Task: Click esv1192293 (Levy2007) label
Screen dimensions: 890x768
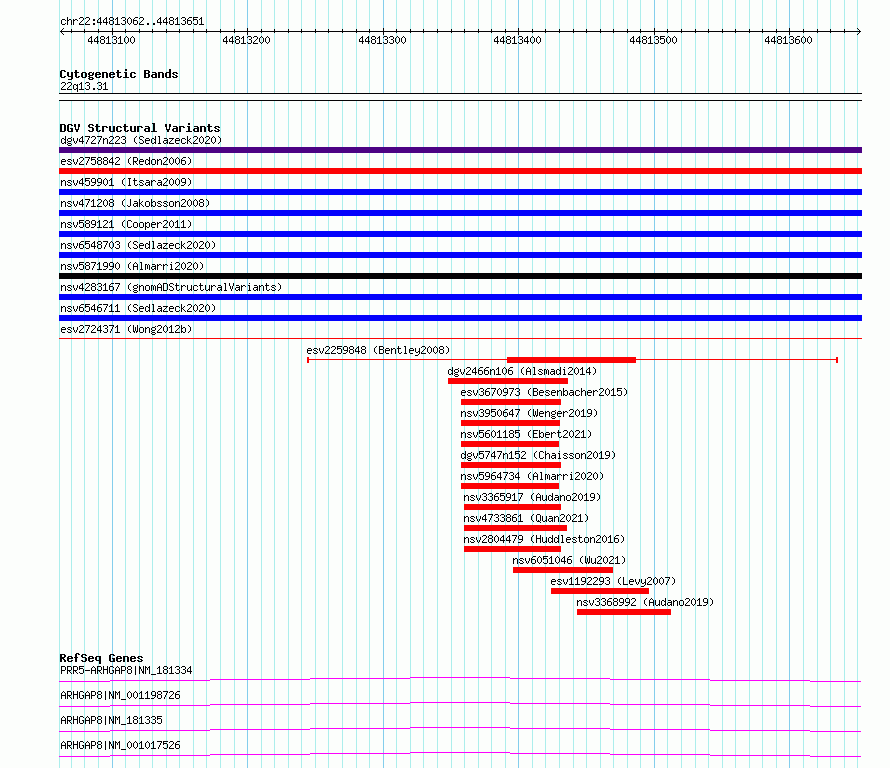Action: tap(613, 581)
